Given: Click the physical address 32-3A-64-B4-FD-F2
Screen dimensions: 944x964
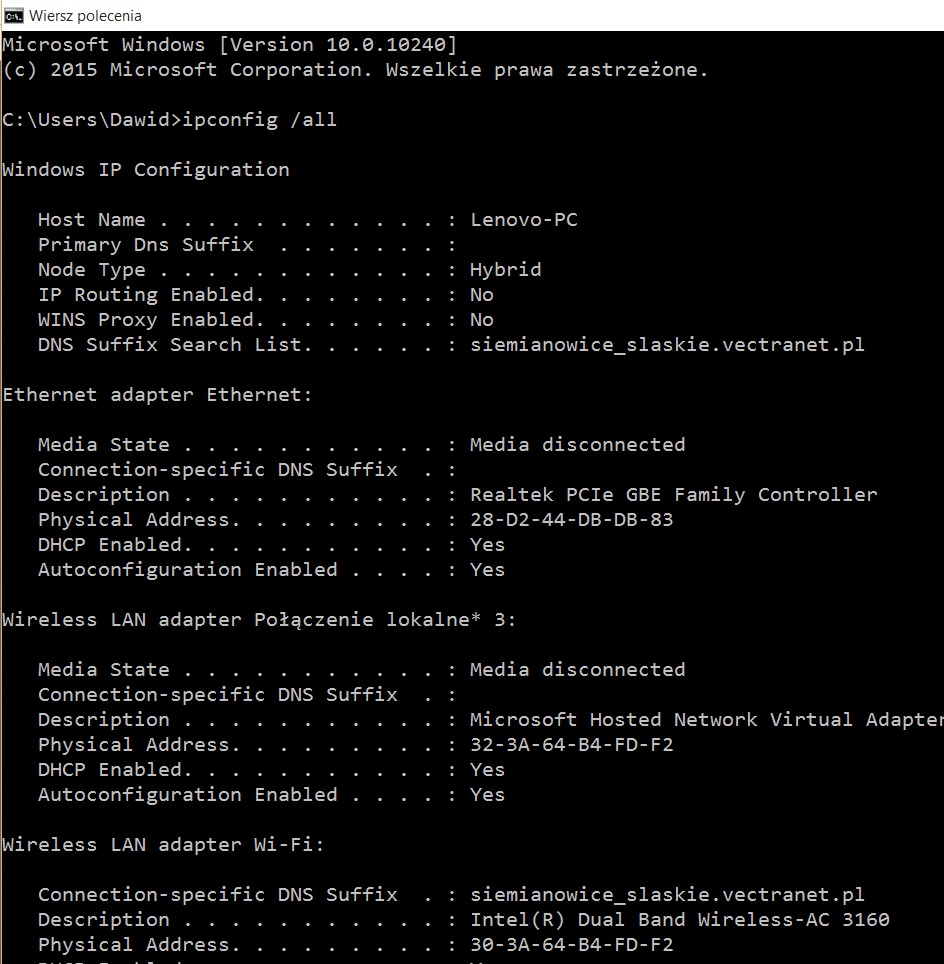Looking at the screenshot, I should pos(571,745).
